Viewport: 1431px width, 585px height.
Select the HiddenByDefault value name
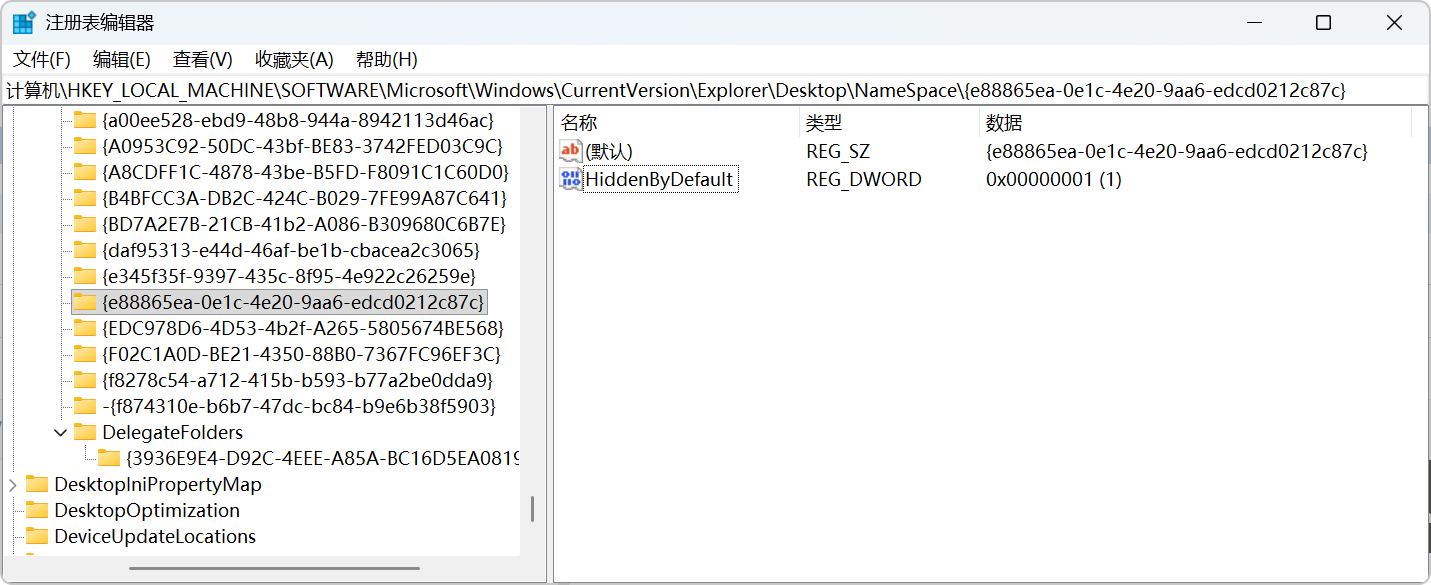660,180
